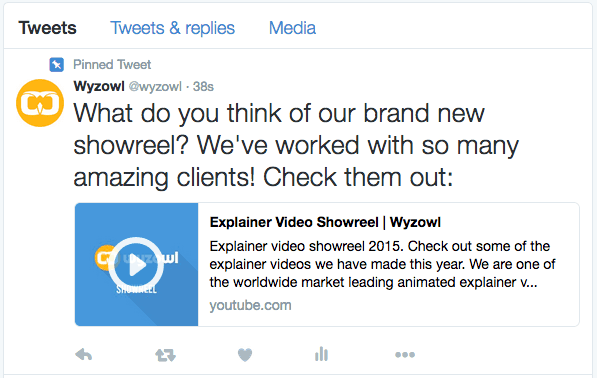Viewport: 597px width, 378px height.
Task: Open the @wyzowl handle link
Action: [155, 87]
